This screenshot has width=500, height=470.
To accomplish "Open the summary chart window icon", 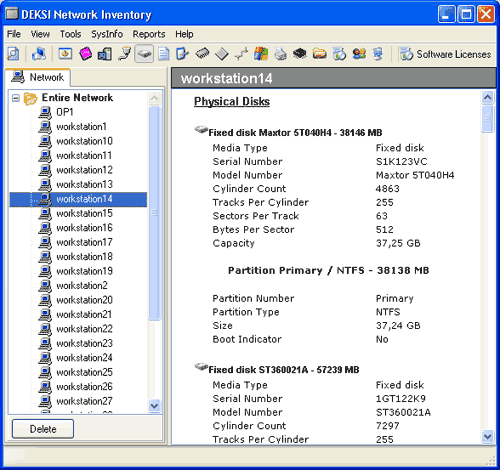I will tap(65, 54).
